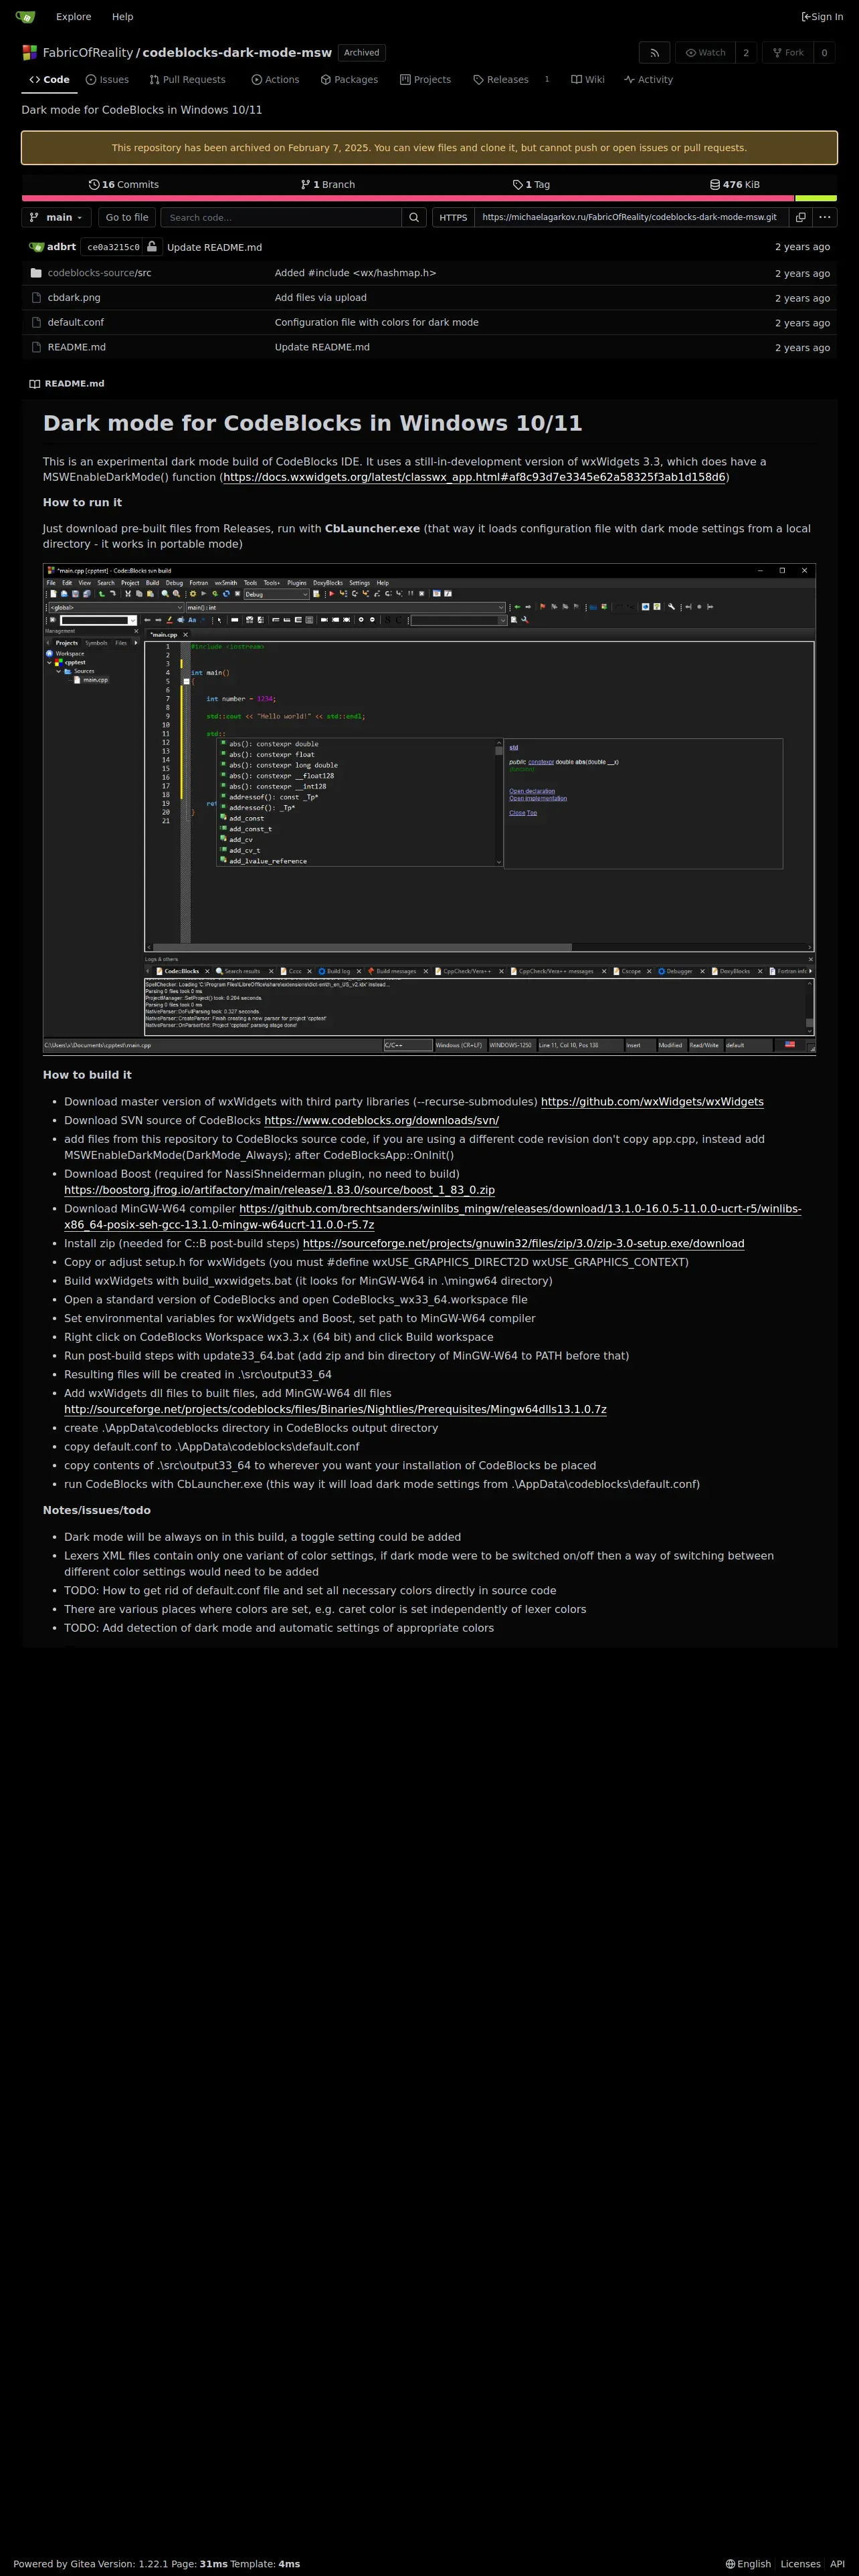The height and width of the screenshot is (2576, 859).
Task: Open the Packages tab
Action: pos(349,80)
